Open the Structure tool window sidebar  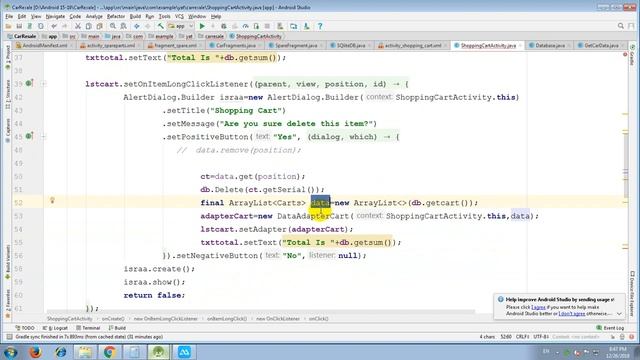point(8,95)
